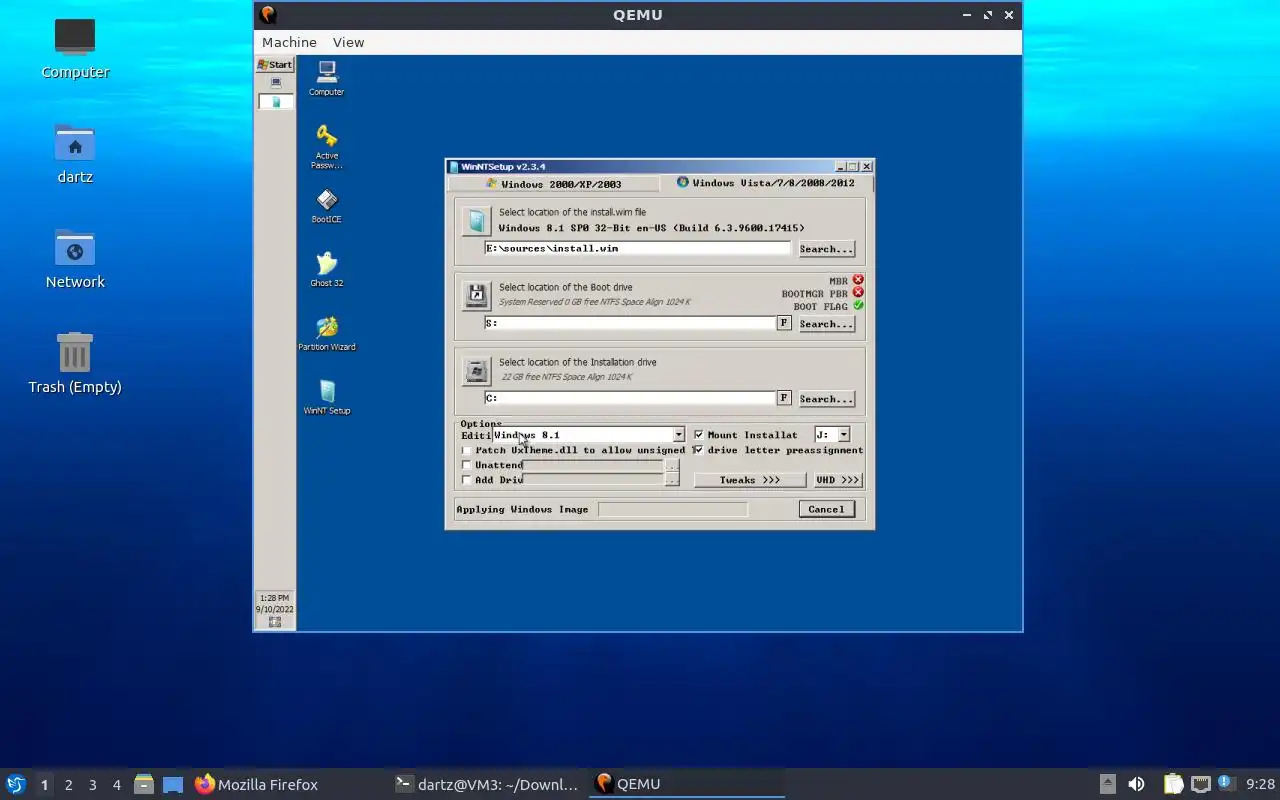Click the E:\sources\install.wim path field
The width and height of the screenshot is (1280, 800).
637,248
